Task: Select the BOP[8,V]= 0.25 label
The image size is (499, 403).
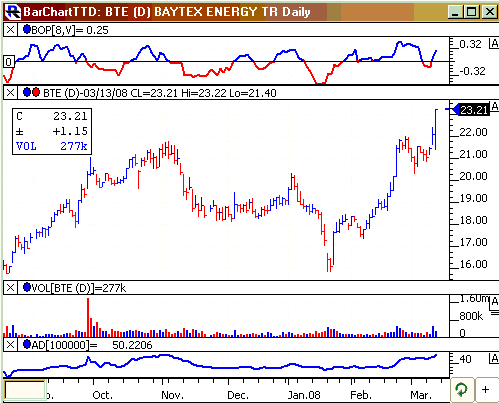Action: pyautogui.click(x=70, y=30)
